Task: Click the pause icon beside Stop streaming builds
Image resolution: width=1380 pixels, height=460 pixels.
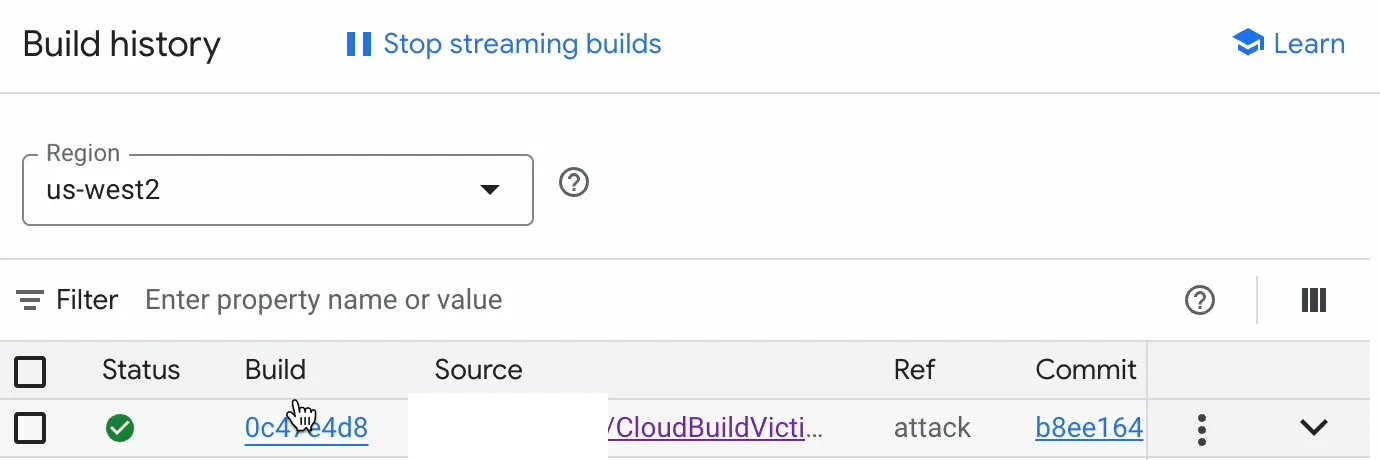Action: [x=358, y=44]
